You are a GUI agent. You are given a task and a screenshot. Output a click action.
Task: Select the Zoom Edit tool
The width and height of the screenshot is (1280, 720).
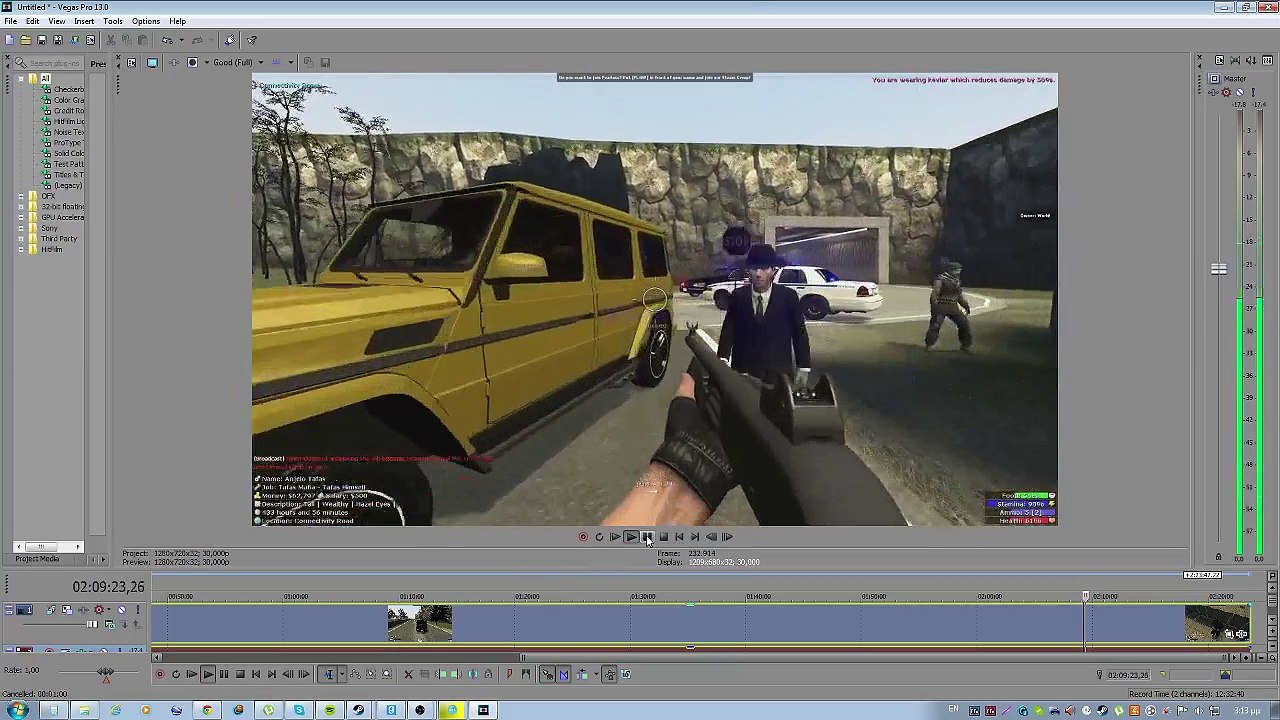pos(387,674)
